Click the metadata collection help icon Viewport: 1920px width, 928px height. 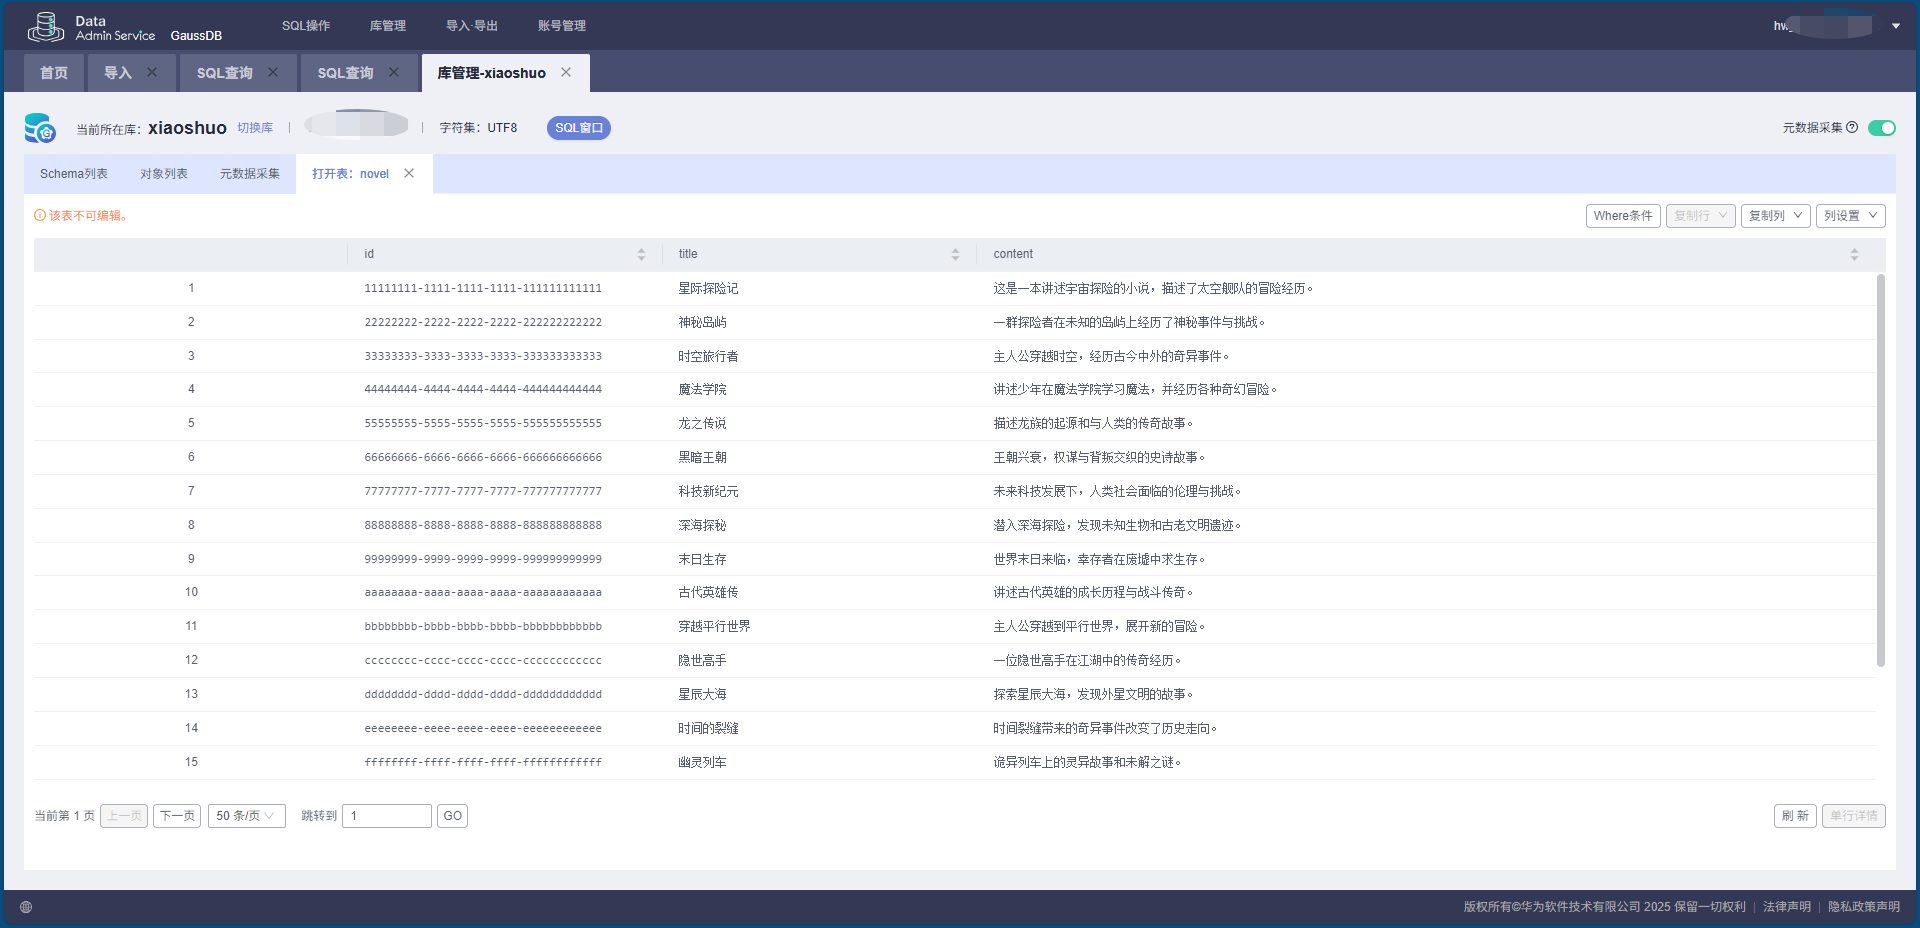(1852, 128)
